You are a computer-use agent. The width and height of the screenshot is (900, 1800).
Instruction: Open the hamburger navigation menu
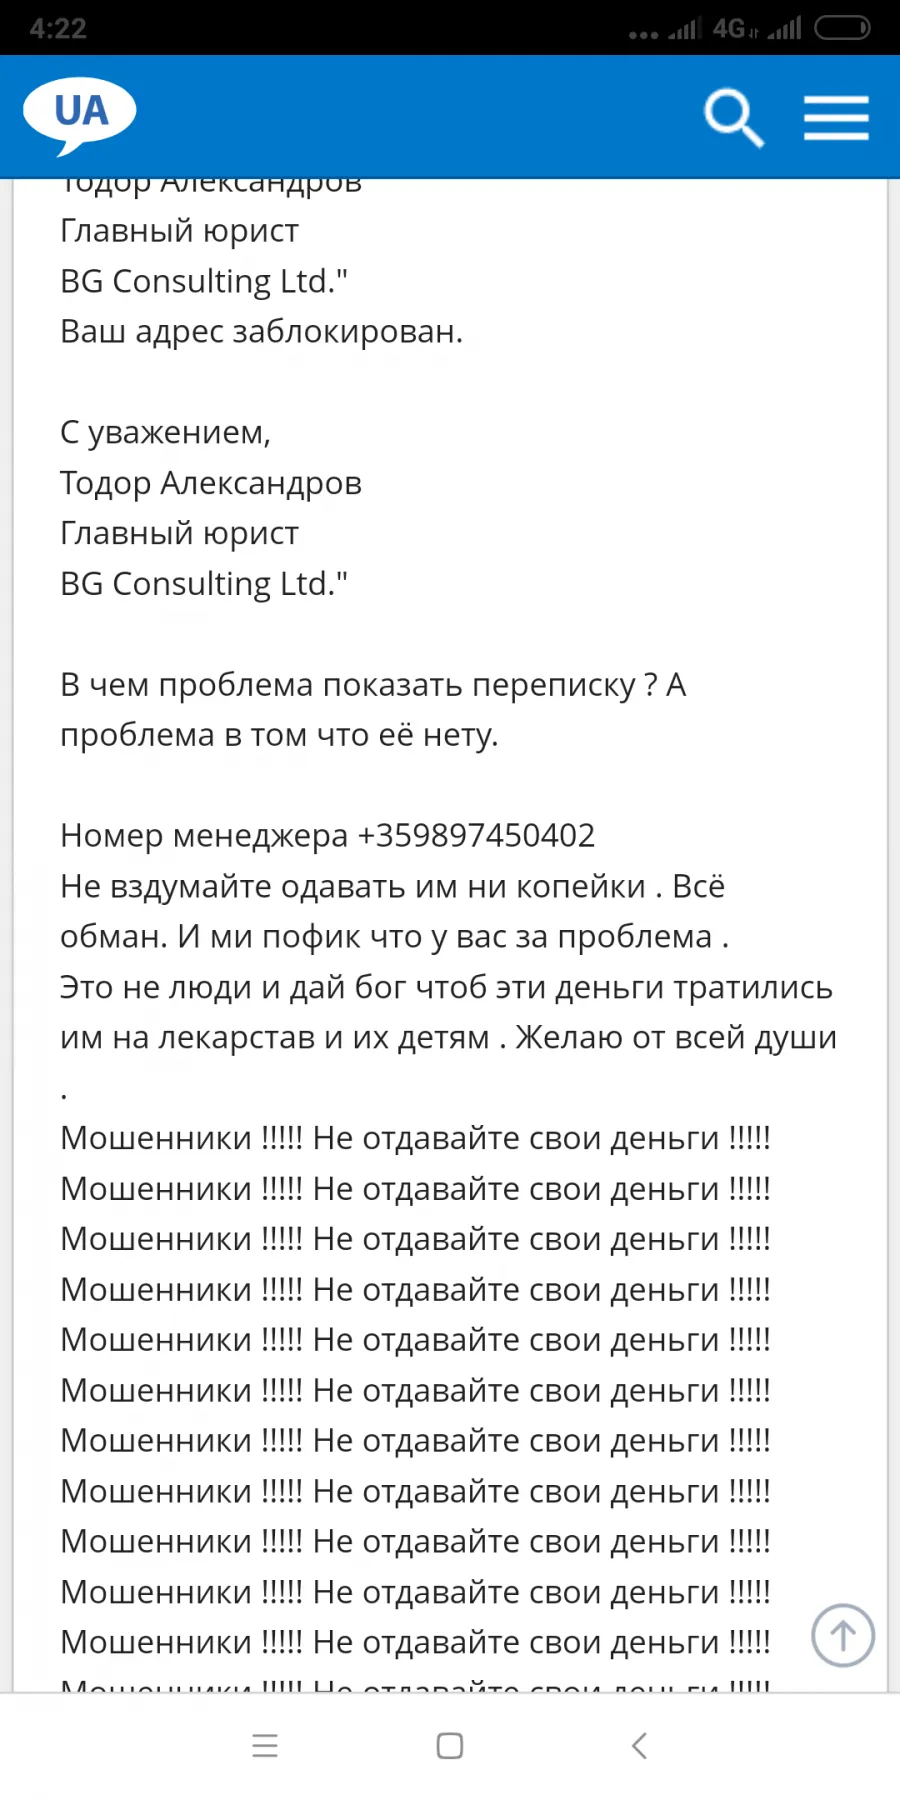836,118
